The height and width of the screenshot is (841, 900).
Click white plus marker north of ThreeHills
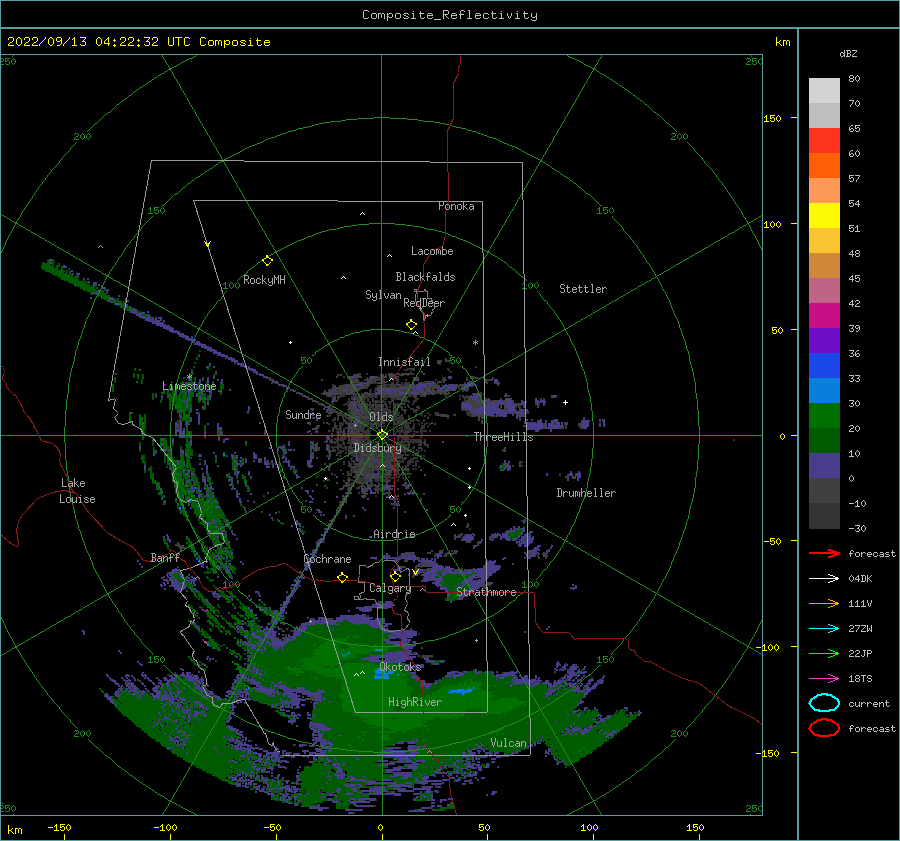tap(565, 402)
